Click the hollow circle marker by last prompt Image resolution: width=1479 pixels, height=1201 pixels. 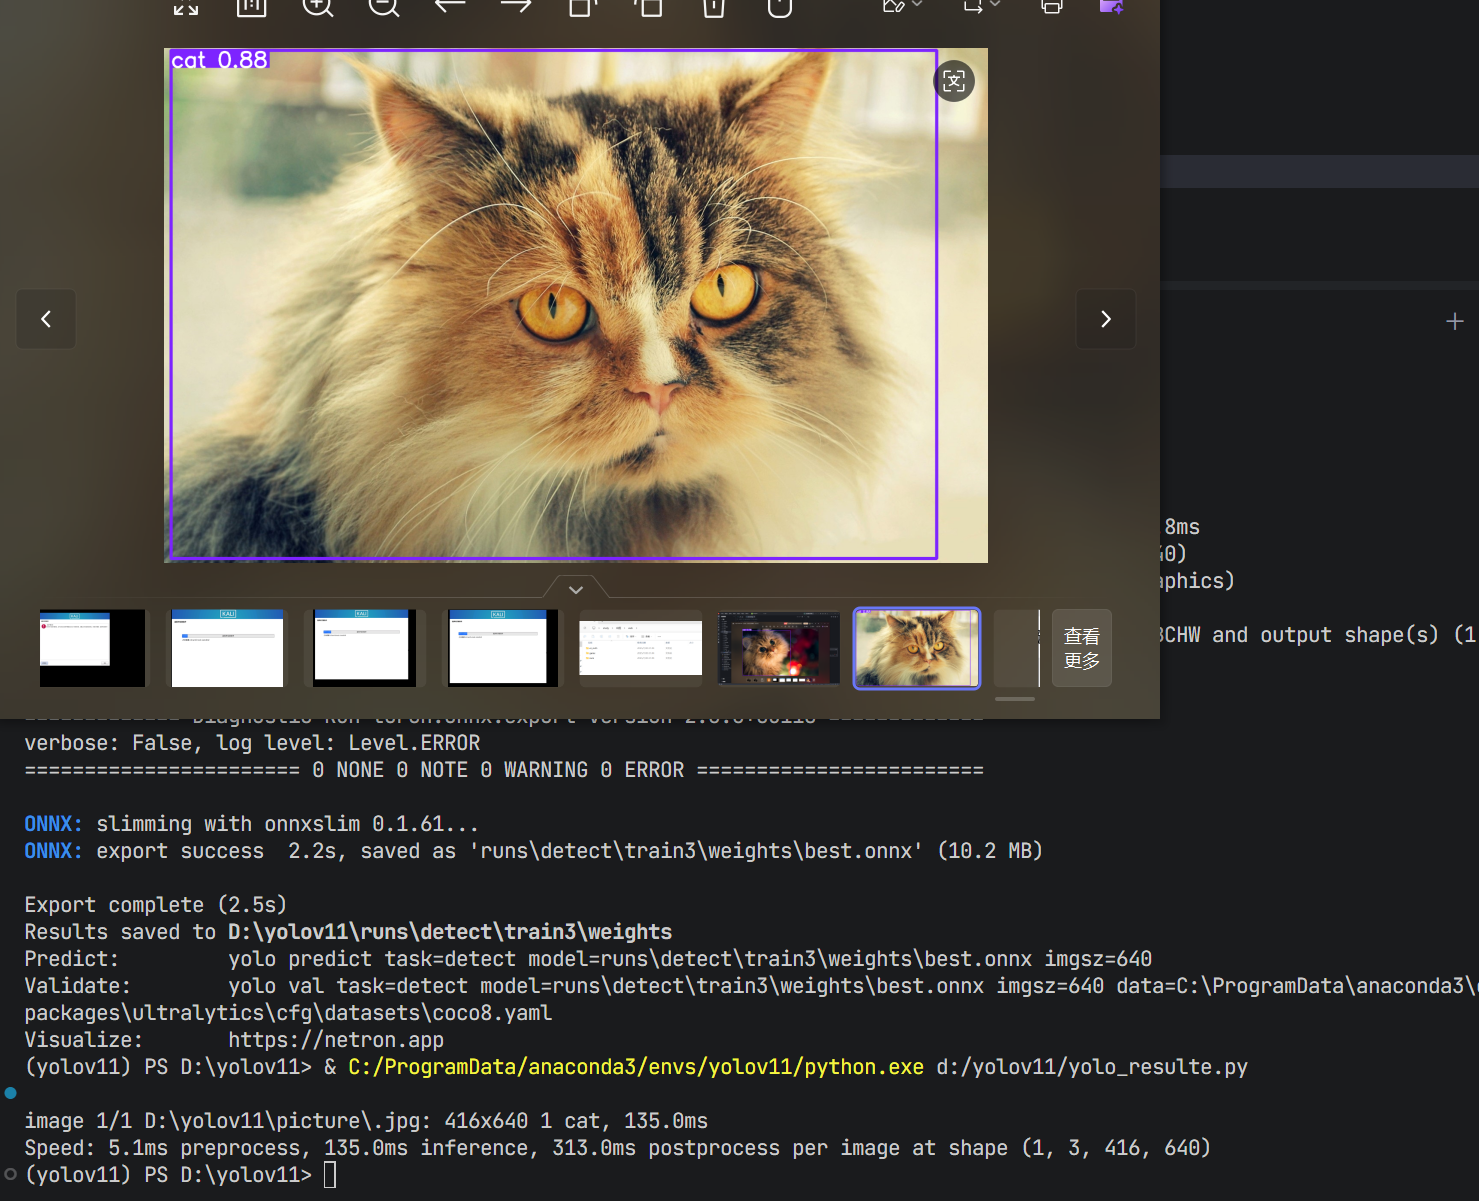coord(11,1174)
